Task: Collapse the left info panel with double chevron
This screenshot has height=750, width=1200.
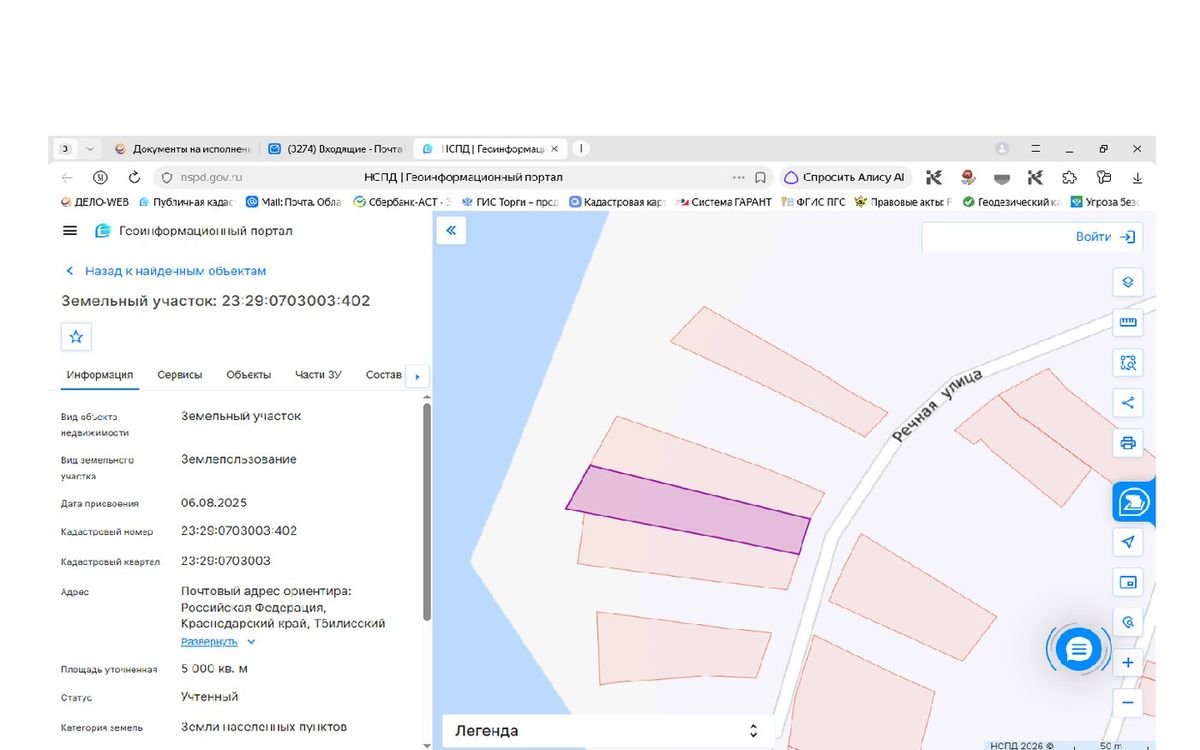Action: 451,231
